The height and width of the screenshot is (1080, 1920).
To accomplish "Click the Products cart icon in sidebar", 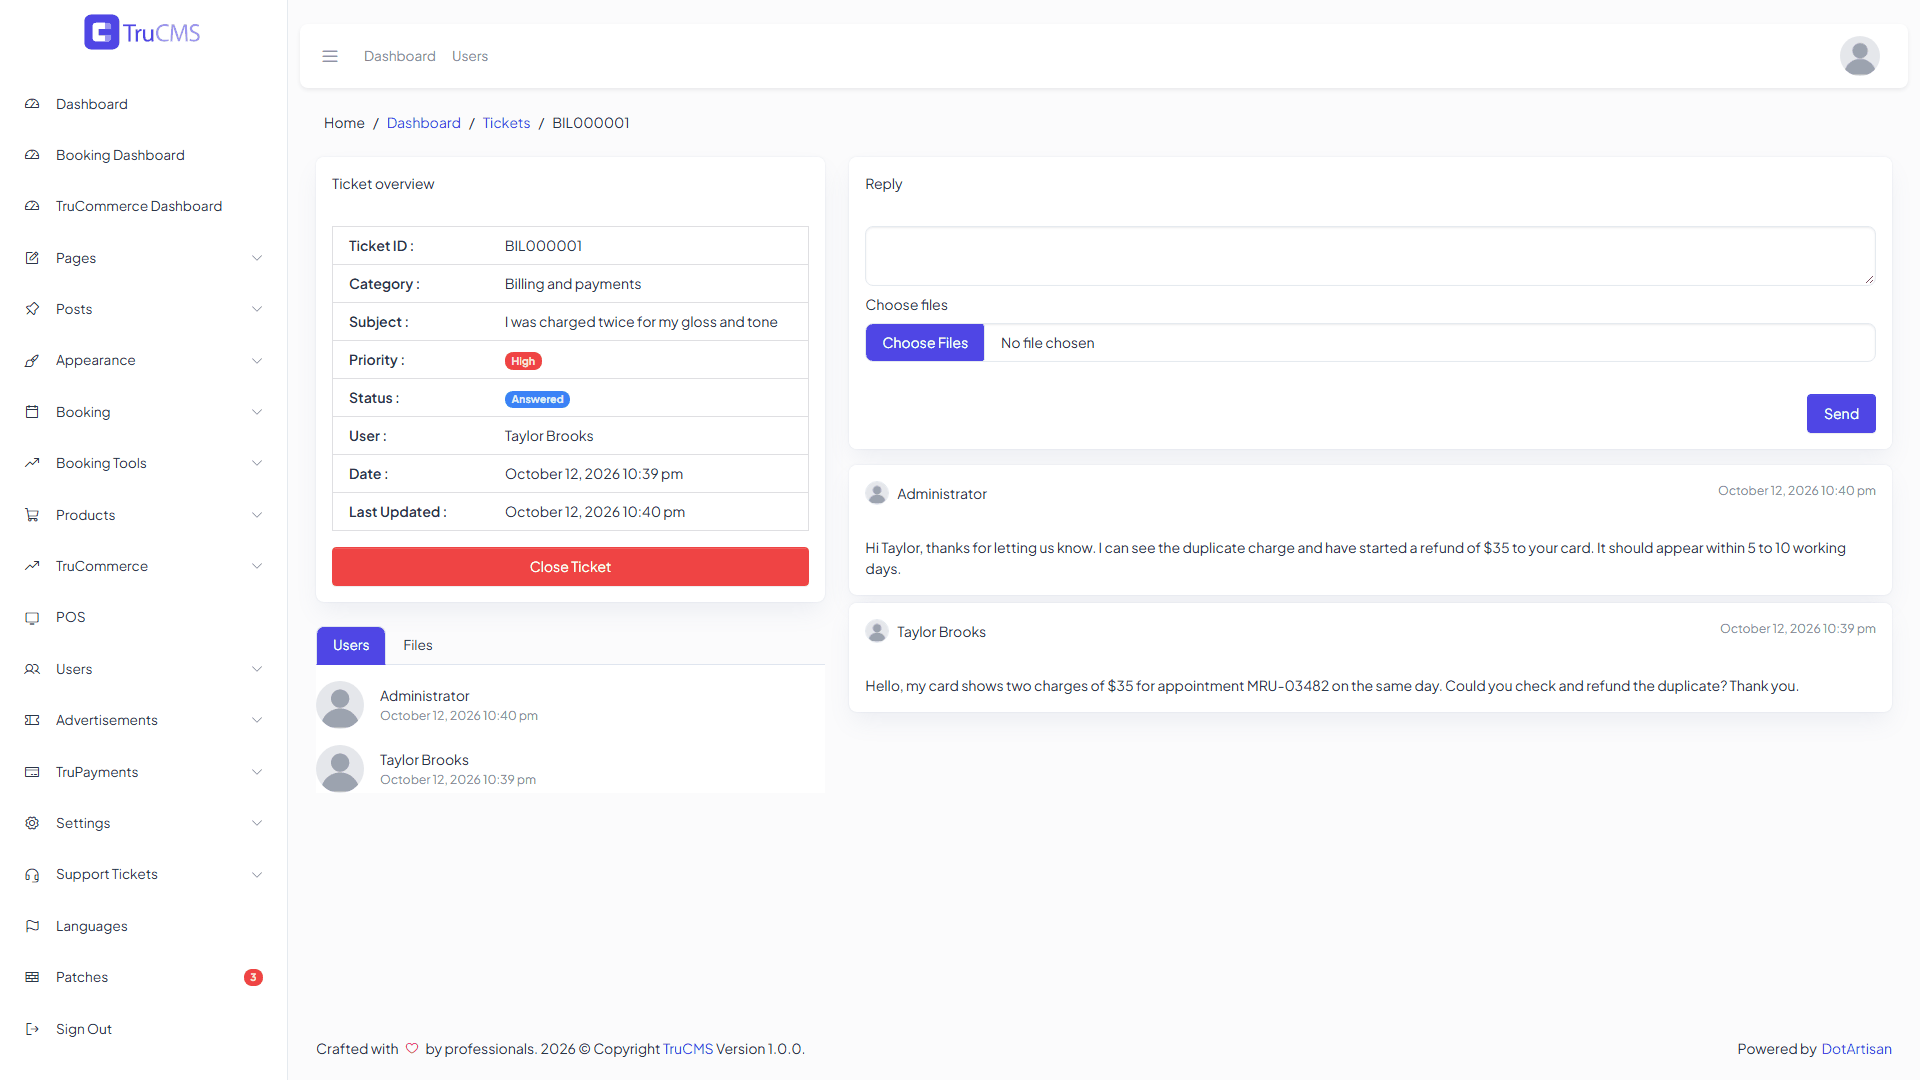I will pyautogui.click(x=32, y=515).
